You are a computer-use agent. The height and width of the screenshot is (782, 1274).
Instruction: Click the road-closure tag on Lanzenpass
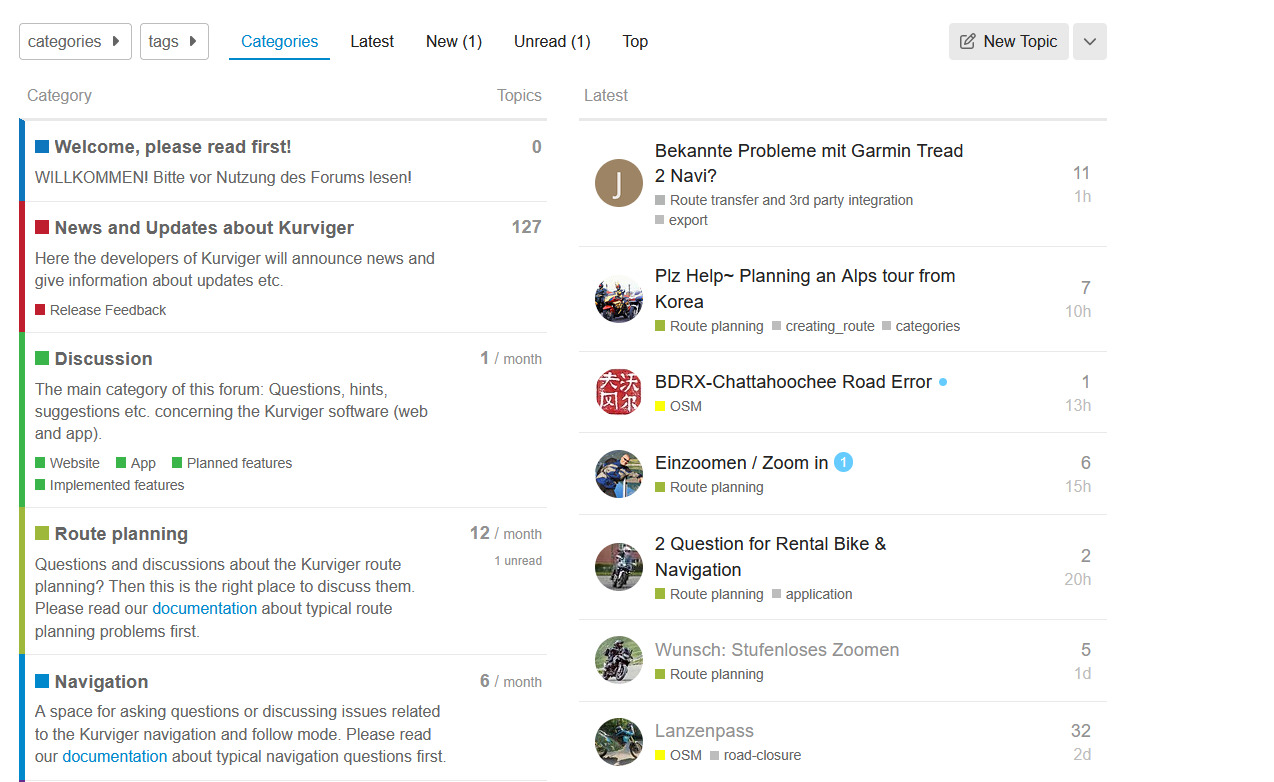point(762,755)
